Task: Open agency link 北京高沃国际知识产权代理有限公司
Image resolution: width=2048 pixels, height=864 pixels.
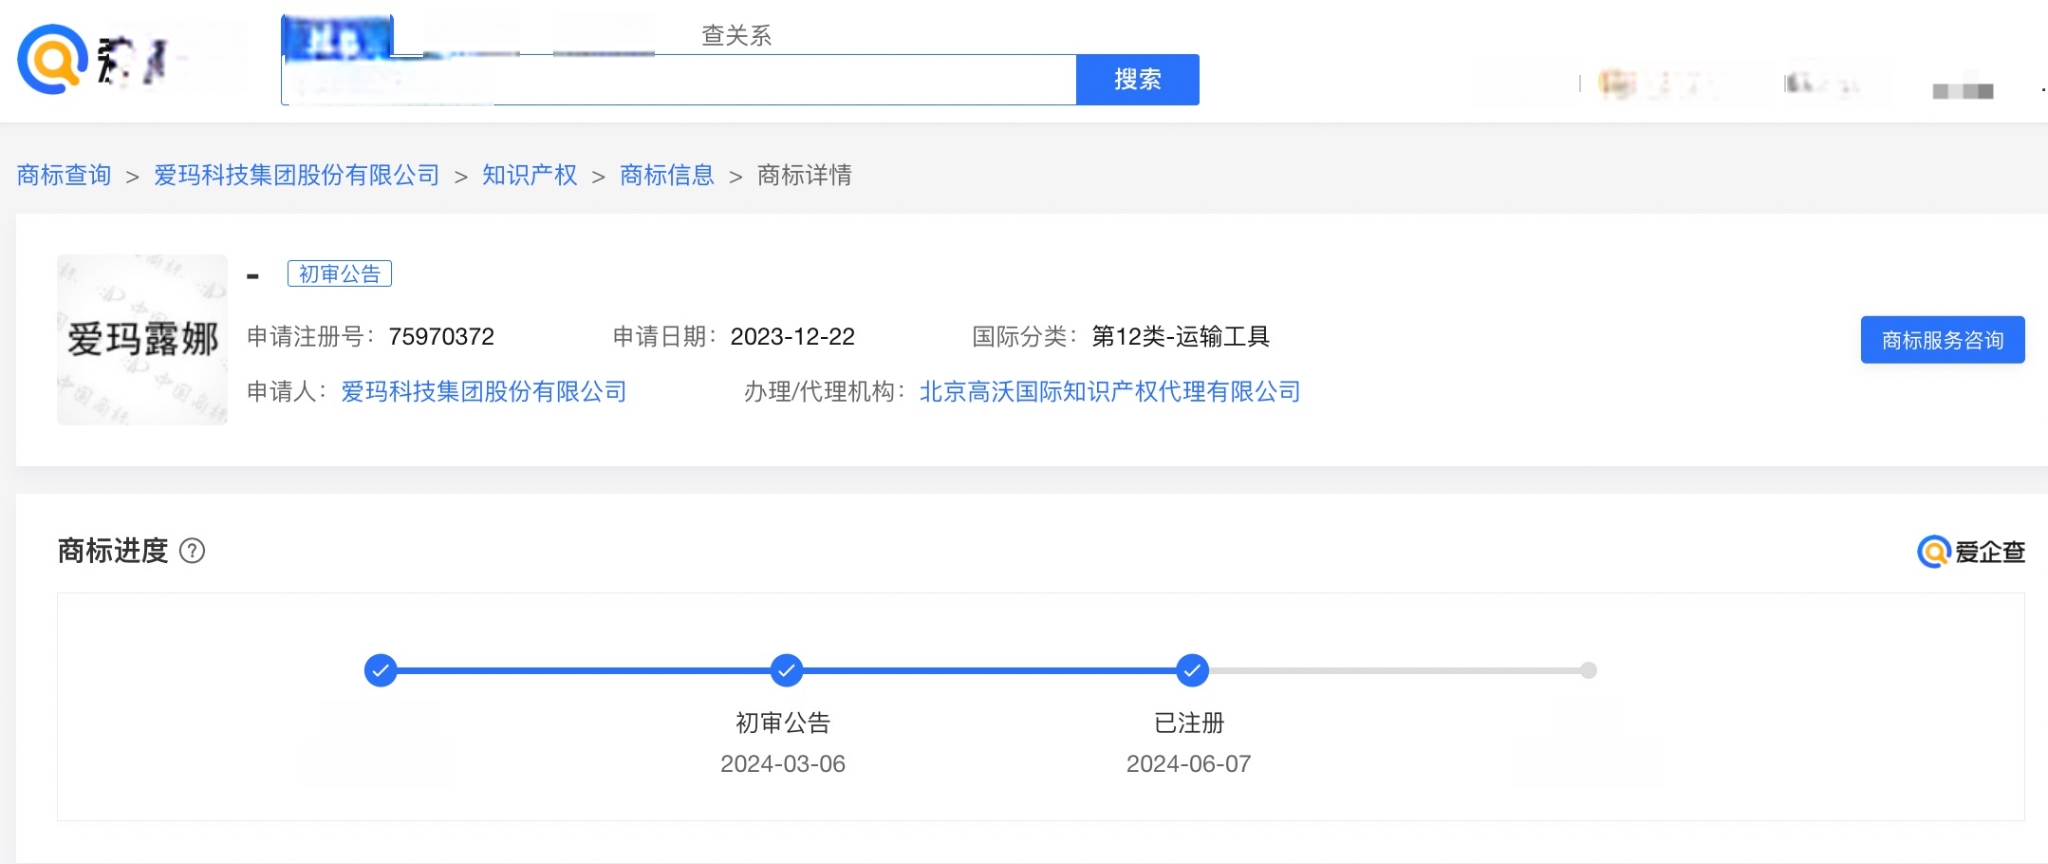Action: pyautogui.click(x=1110, y=391)
